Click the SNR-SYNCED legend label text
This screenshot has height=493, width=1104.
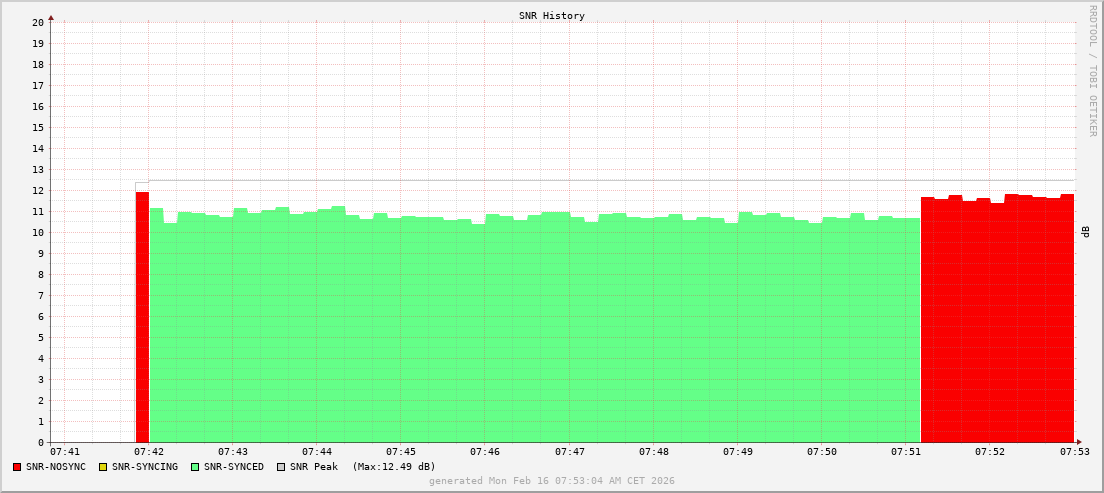coord(234,467)
